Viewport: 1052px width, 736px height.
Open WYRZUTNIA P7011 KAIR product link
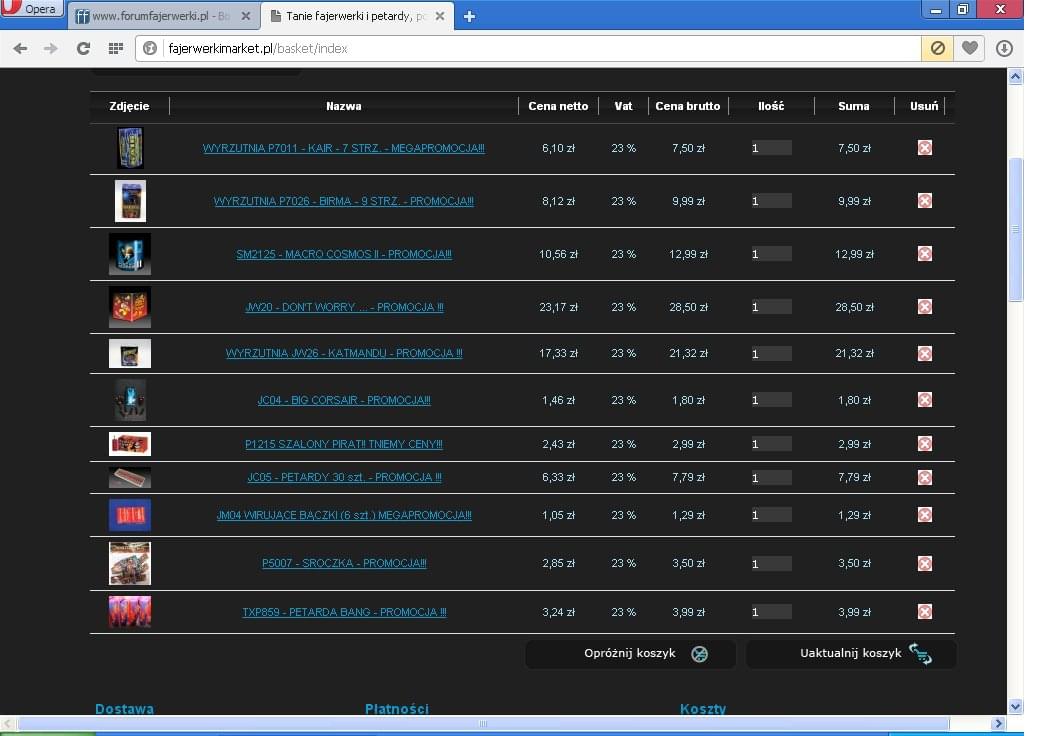coord(344,148)
